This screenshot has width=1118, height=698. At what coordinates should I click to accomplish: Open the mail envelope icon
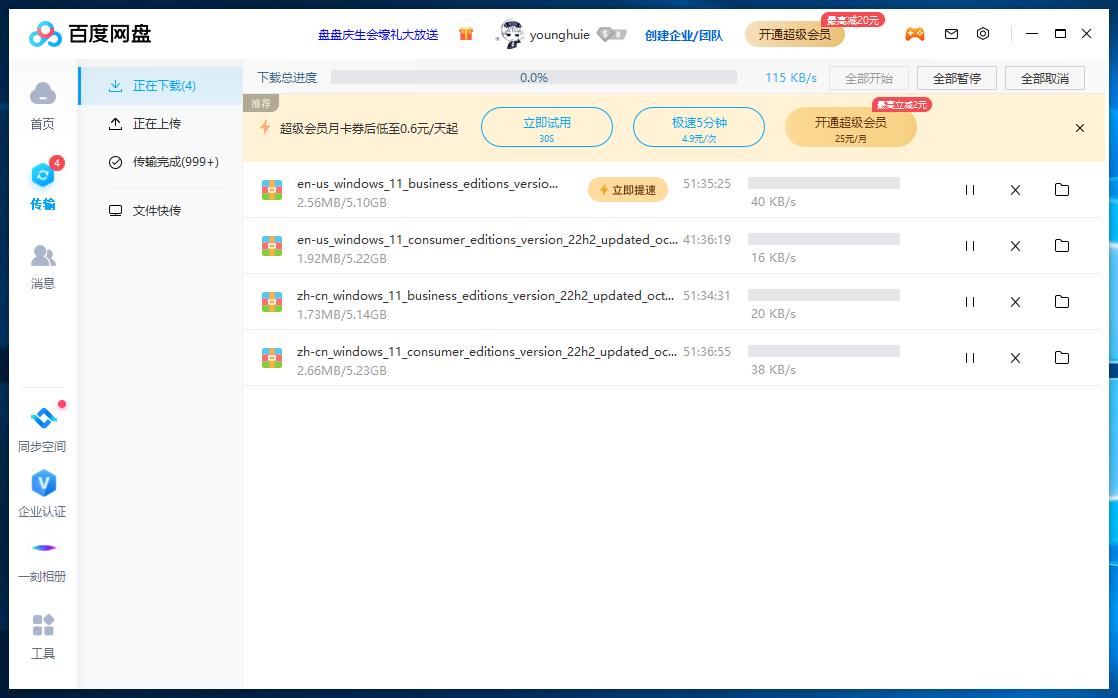click(951, 34)
